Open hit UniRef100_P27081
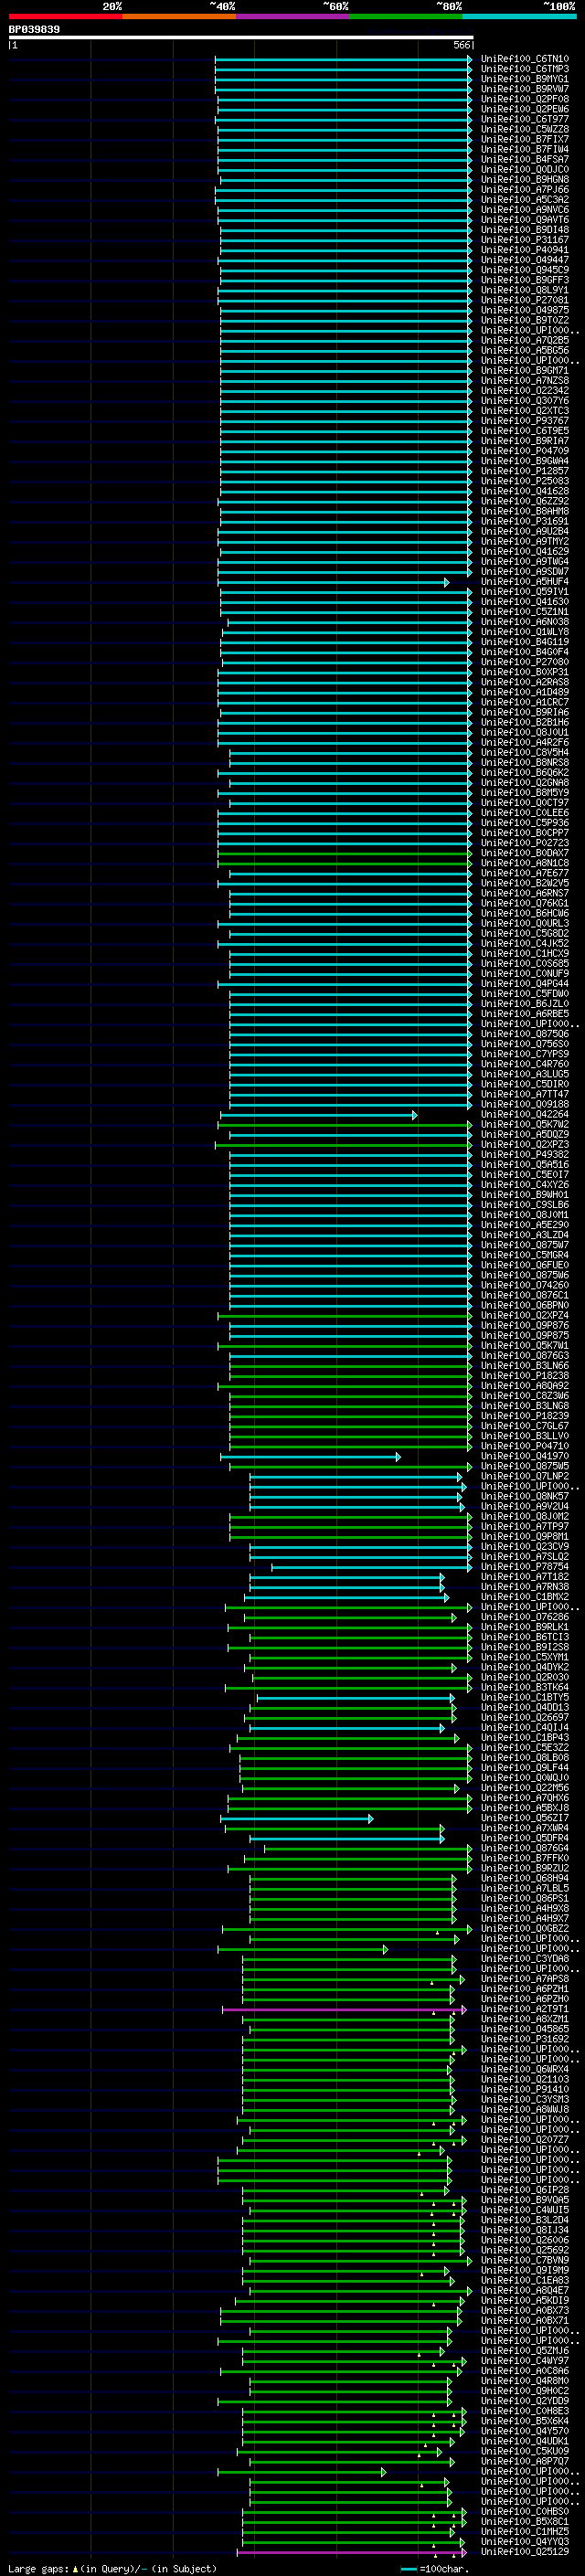 pyautogui.click(x=524, y=300)
